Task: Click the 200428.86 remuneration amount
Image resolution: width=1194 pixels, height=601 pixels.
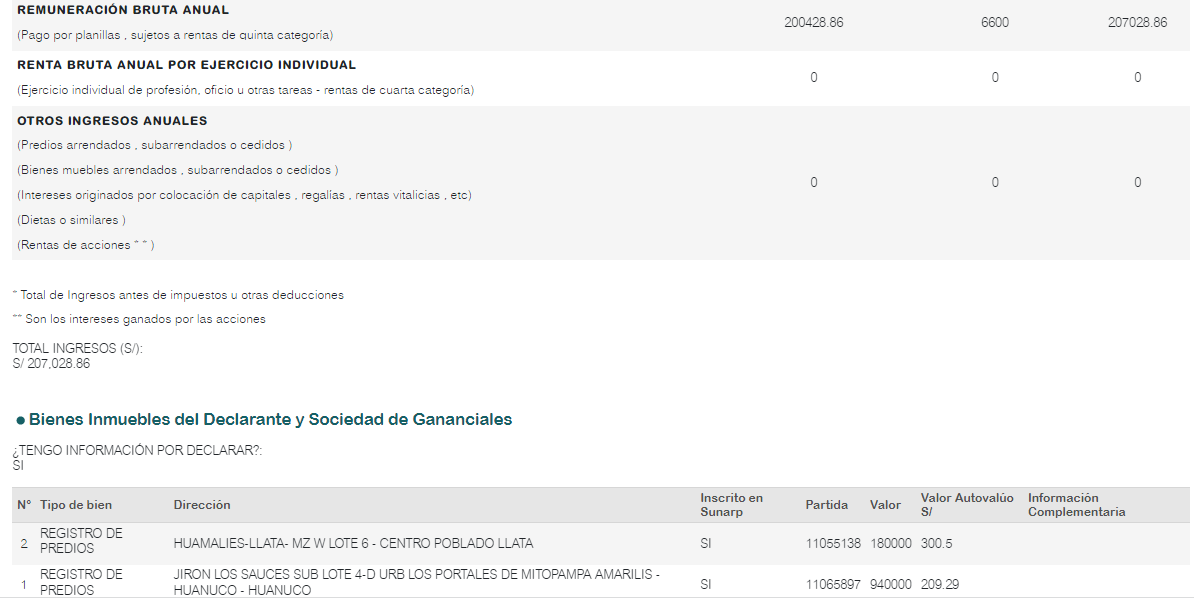Action: pos(813,23)
